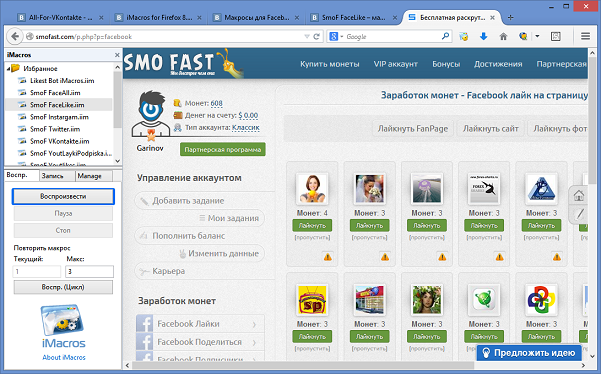Open the Купить монеты nav link
This screenshot has height=374, width=601.
click(330, 64)
